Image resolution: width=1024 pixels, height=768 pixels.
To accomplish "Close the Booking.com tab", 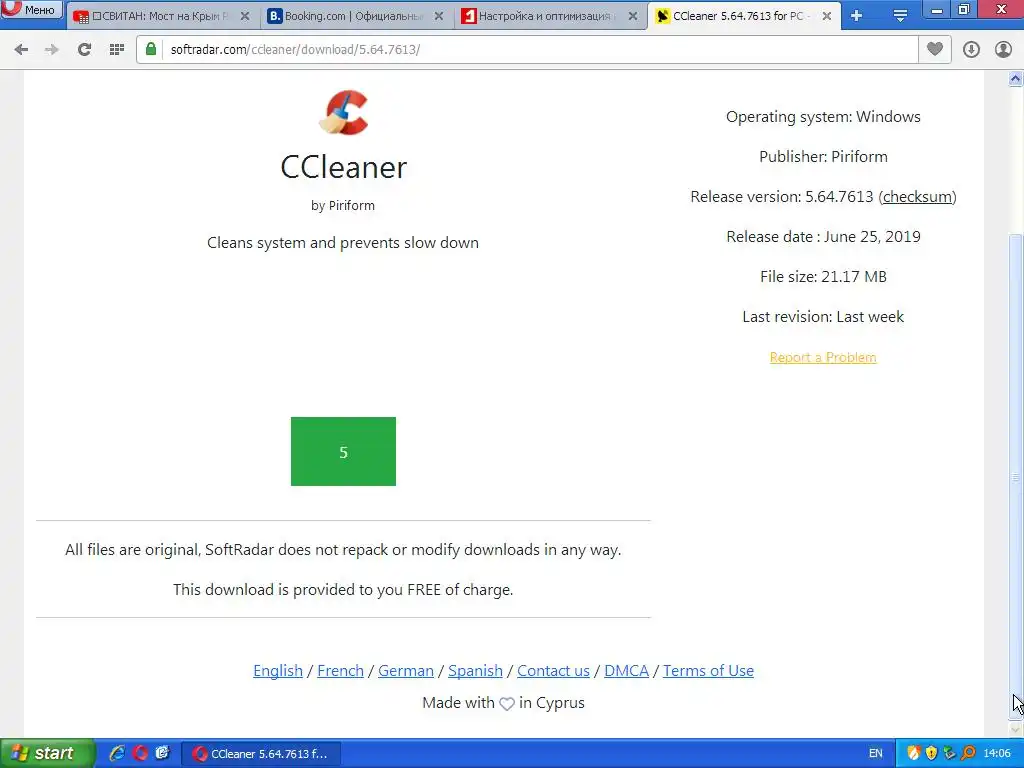I will tap(439, 16).
